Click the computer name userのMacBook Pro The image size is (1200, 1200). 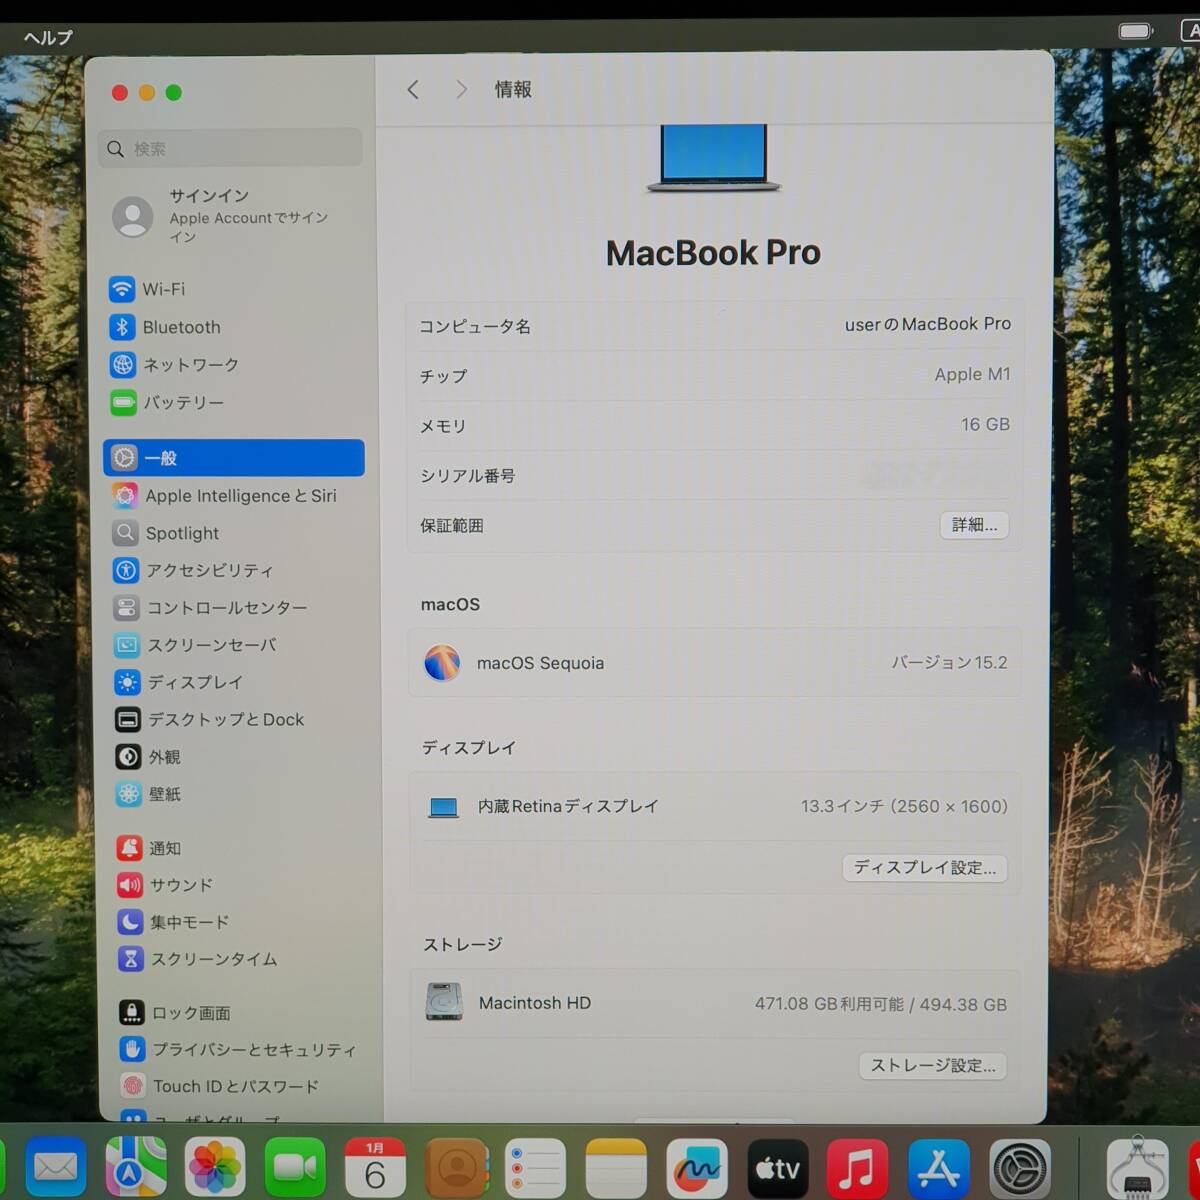(928, 325)
